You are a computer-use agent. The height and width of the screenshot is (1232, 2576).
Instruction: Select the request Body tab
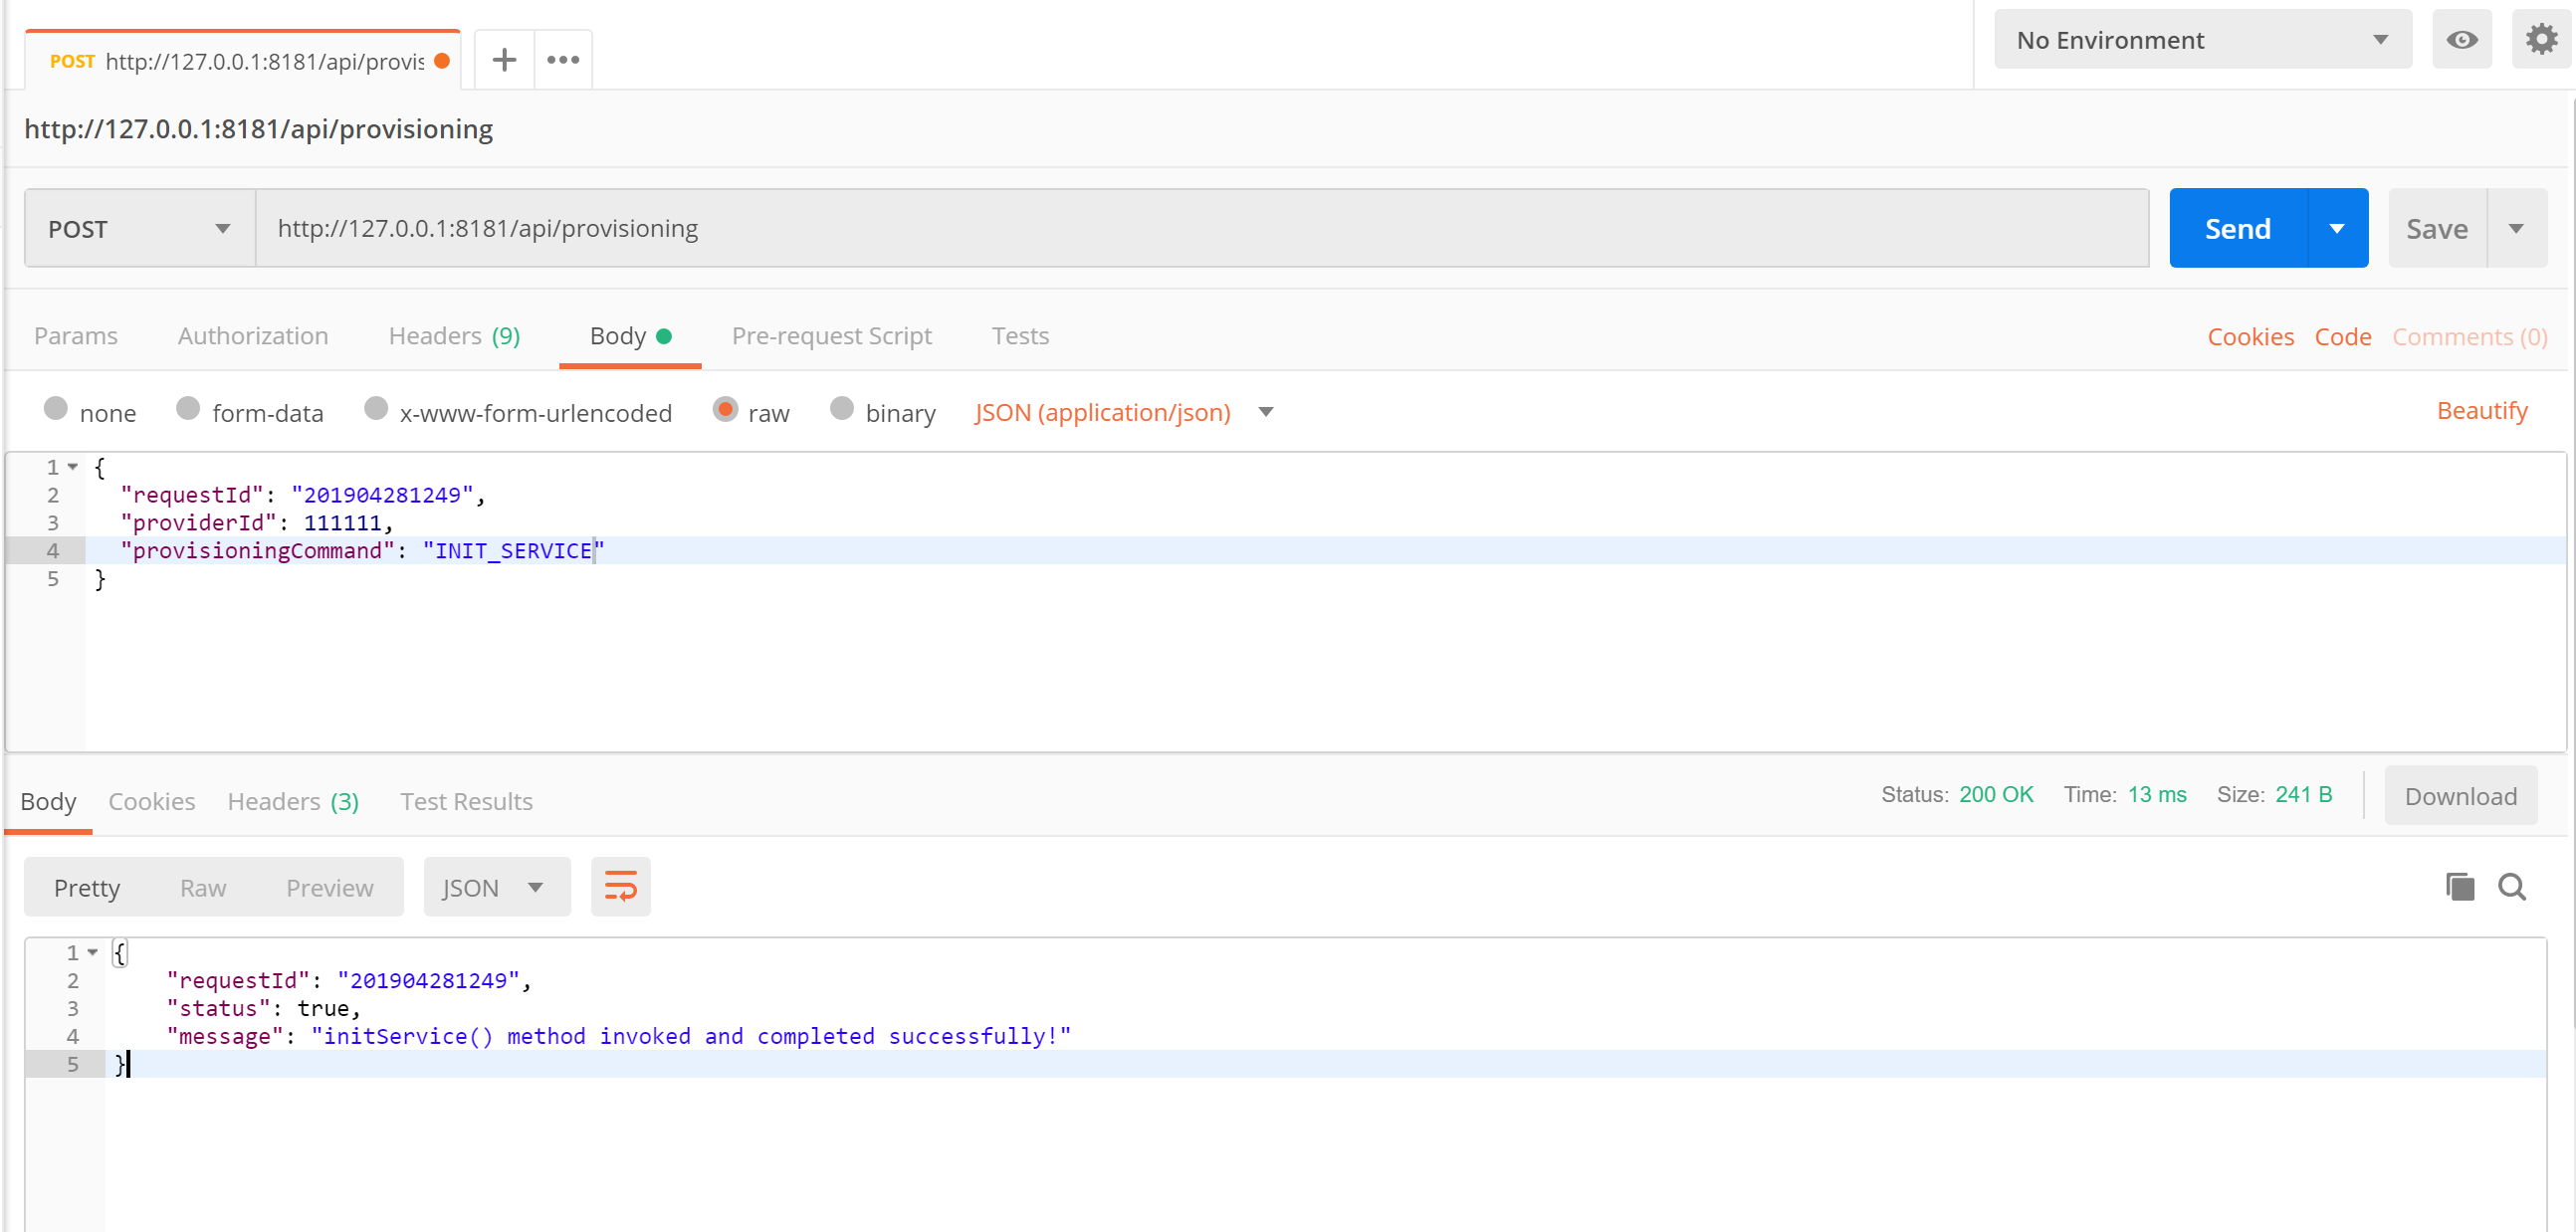pyautogui.click(x=630, y=336)
